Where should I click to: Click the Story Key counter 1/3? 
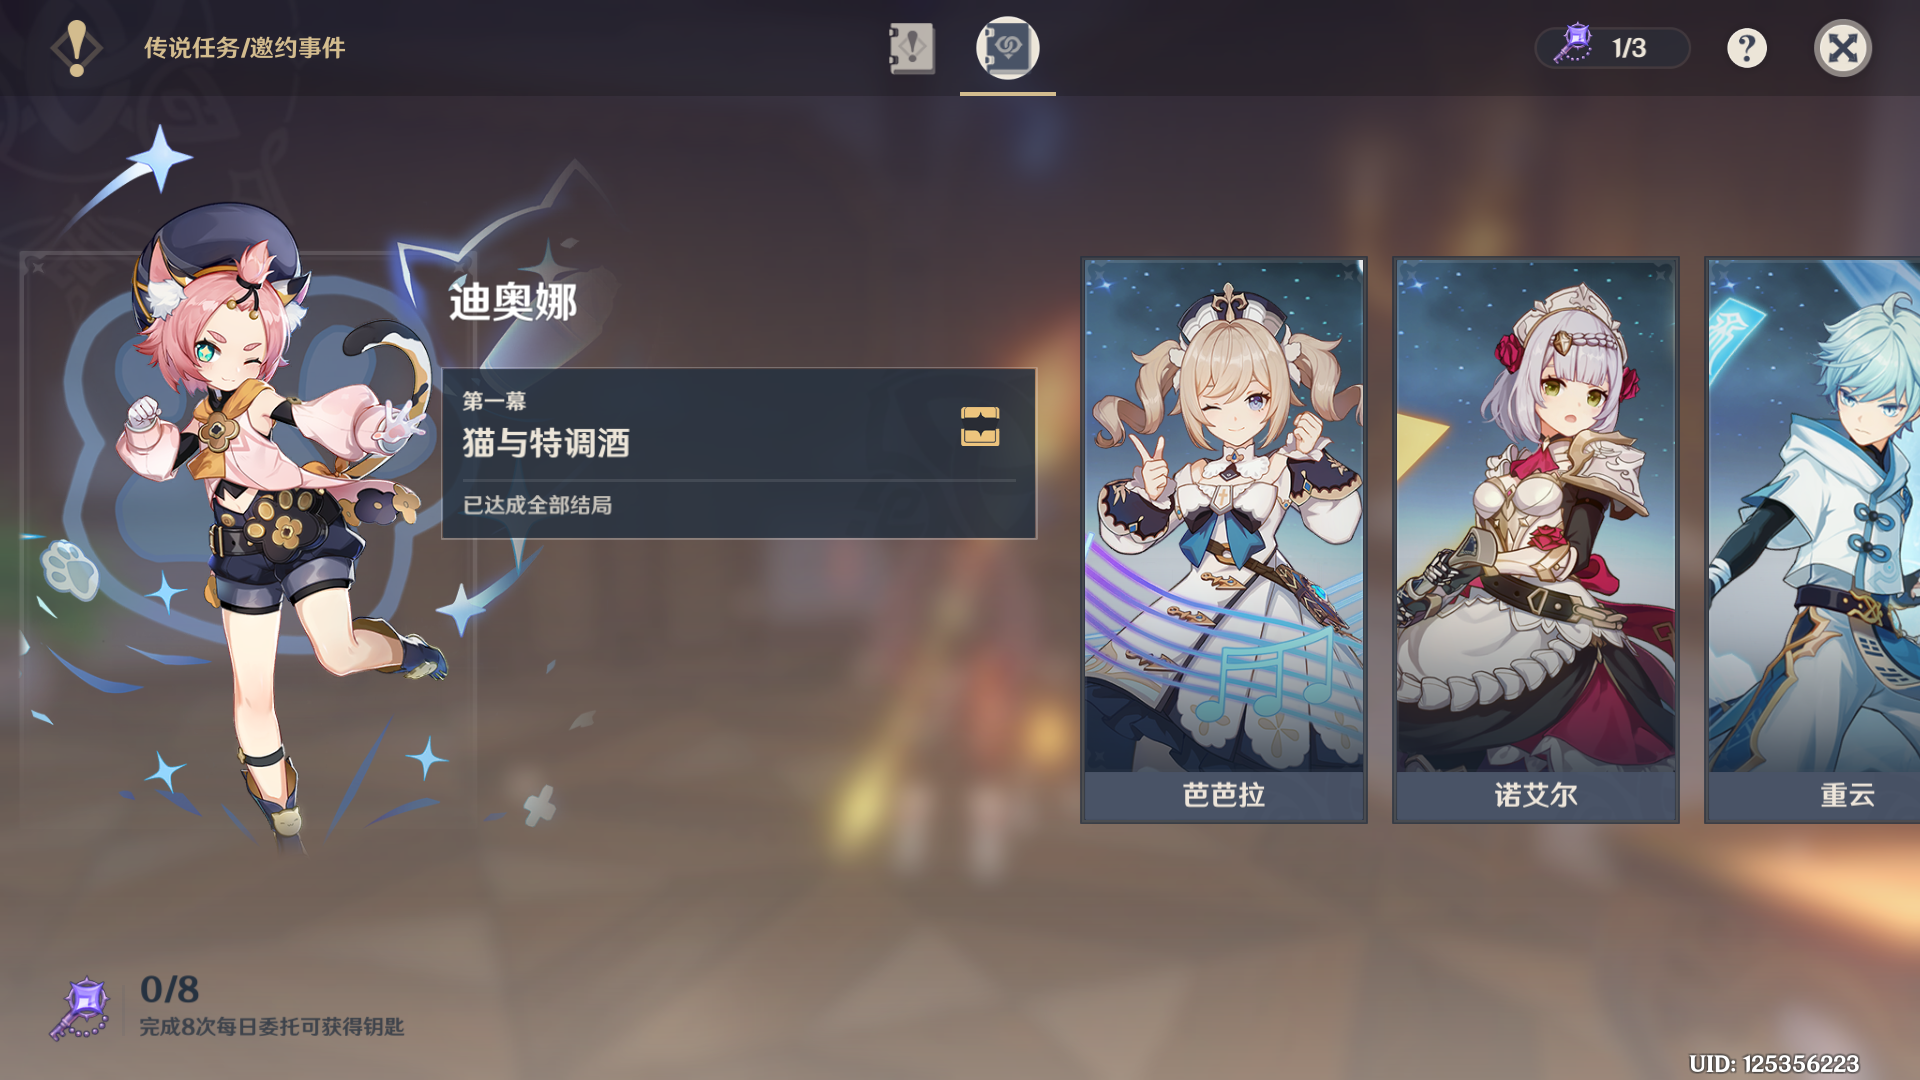[1612, 48]
